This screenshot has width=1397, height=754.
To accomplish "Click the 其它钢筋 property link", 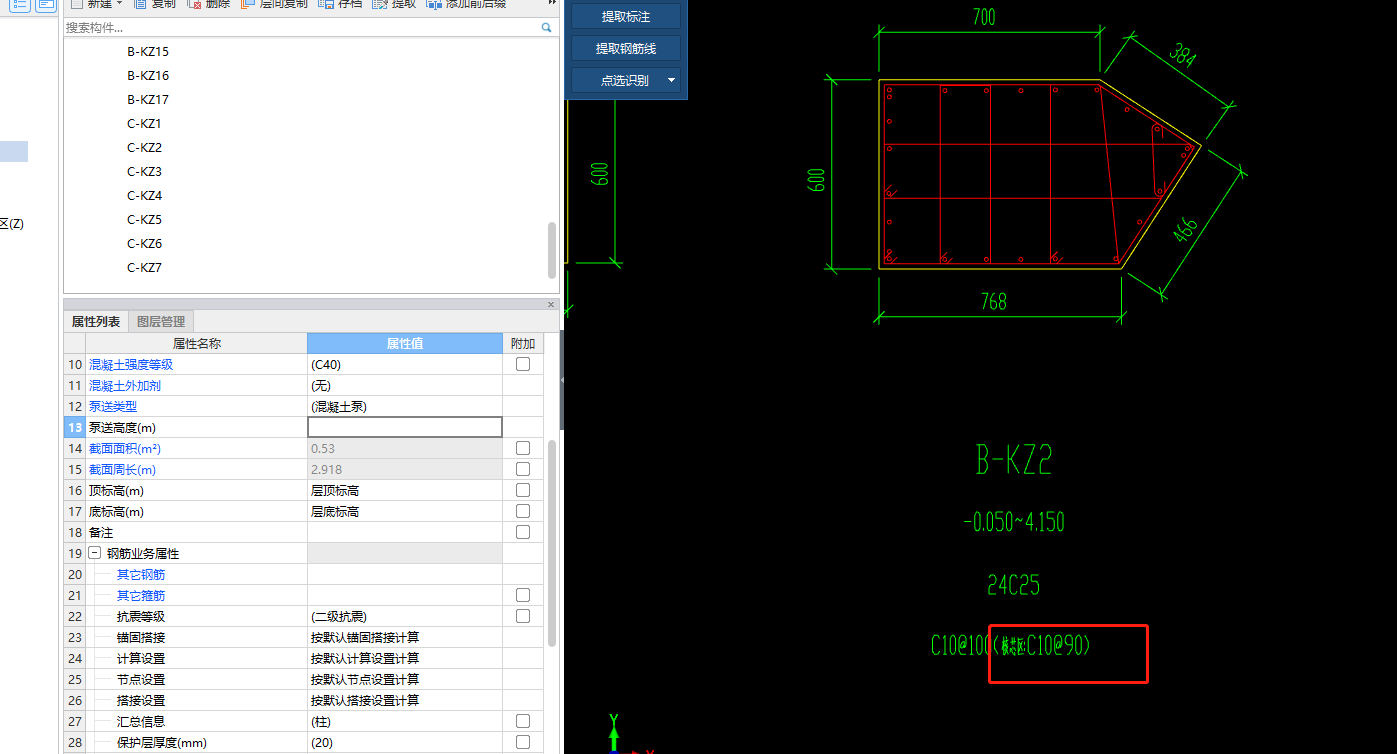I will point(141,574).
